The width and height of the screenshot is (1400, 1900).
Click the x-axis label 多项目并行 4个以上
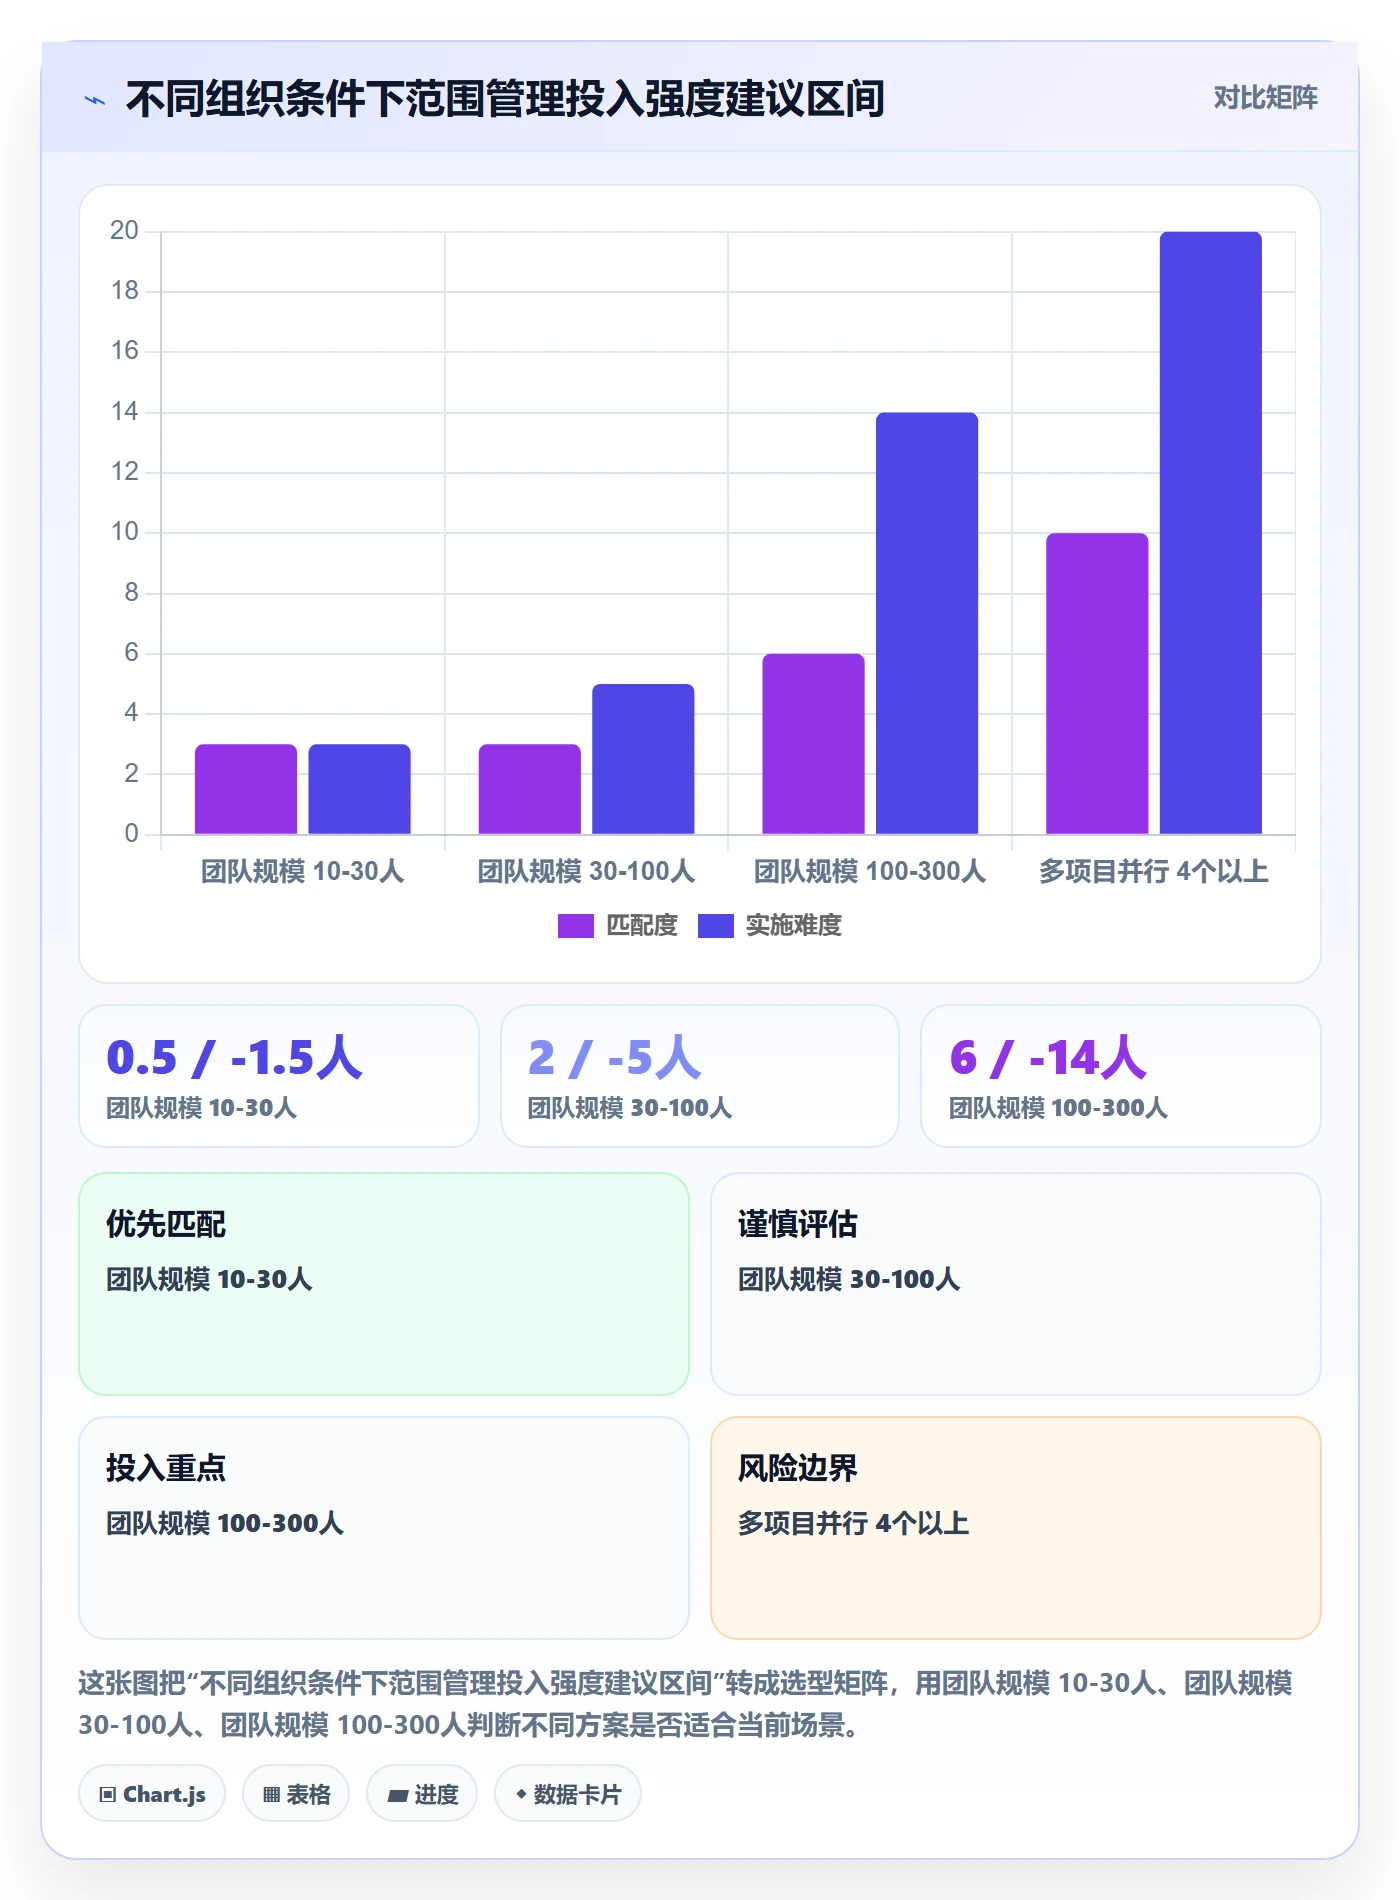click(1154, 872)
